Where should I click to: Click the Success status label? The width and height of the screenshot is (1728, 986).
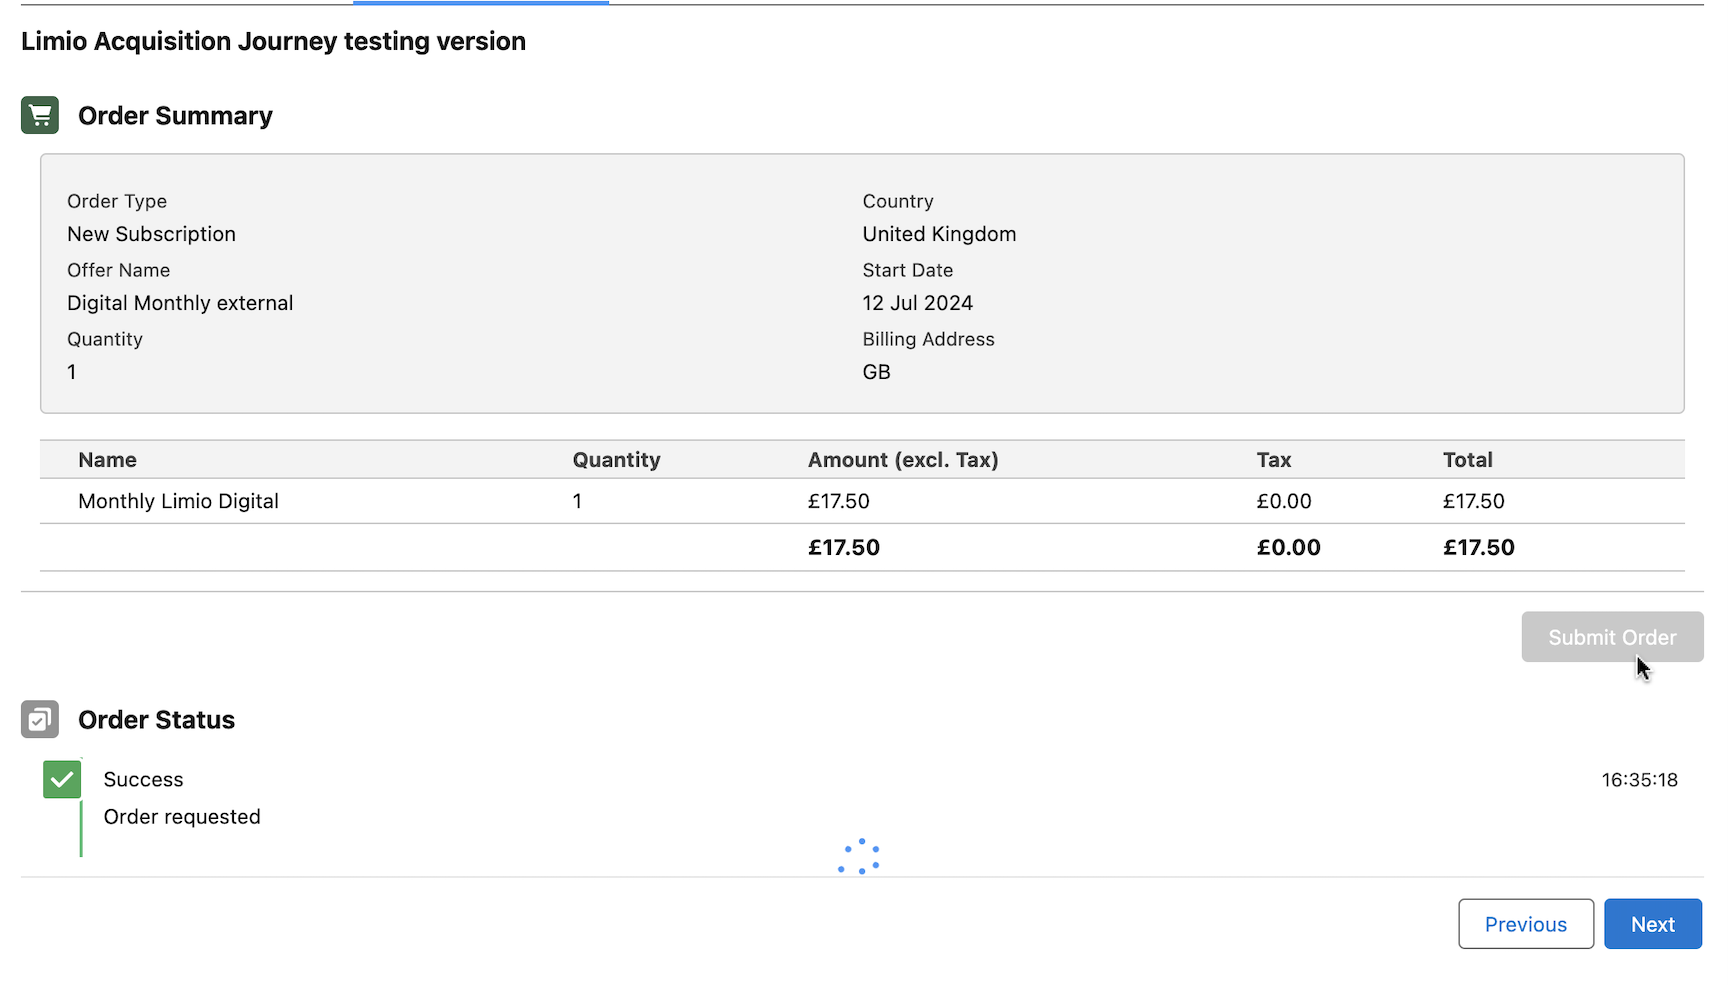tap(143, 779)
